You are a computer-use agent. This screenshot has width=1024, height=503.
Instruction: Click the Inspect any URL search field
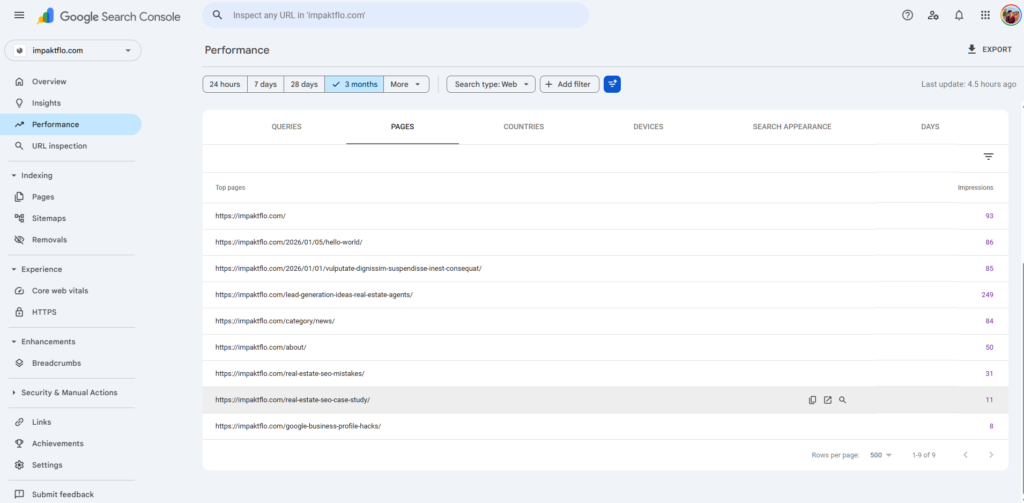click(396, 15)
